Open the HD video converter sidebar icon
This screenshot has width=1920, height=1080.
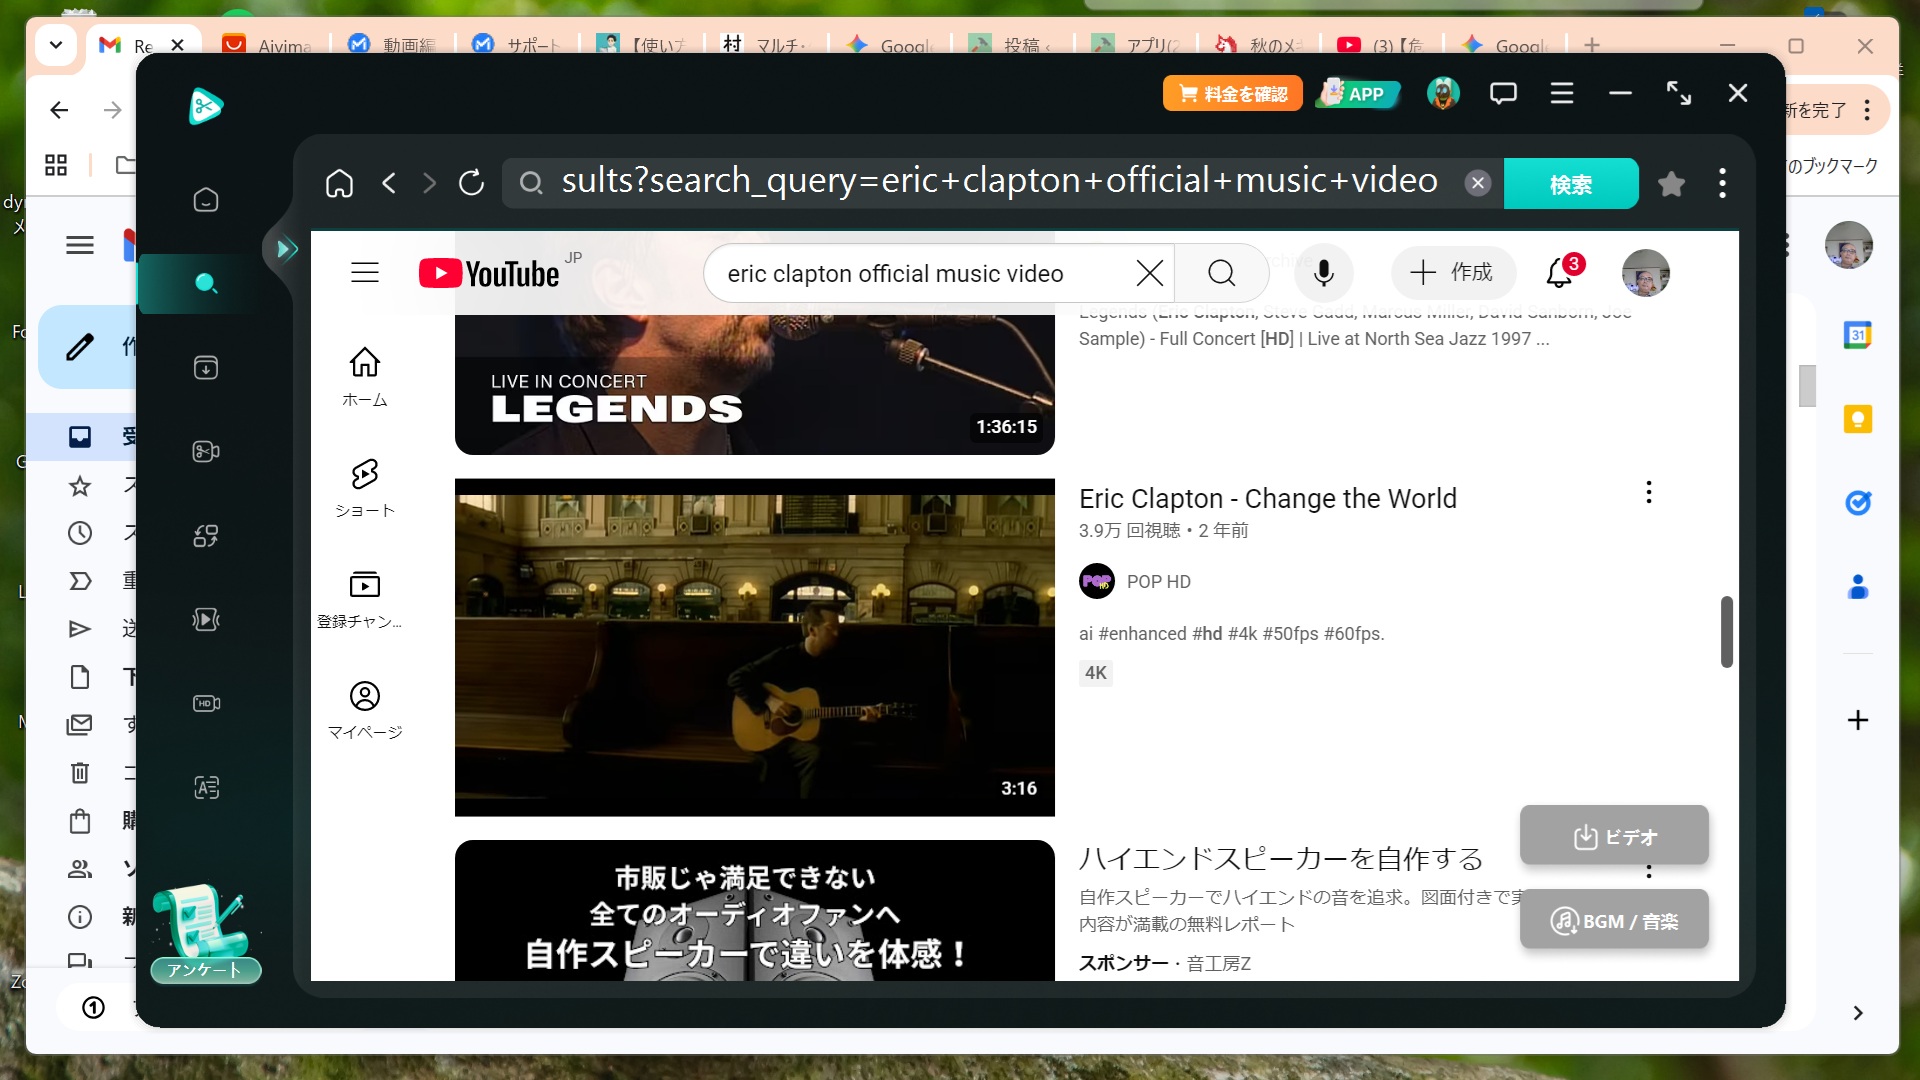pyautogui.click(x=206, y=704)
